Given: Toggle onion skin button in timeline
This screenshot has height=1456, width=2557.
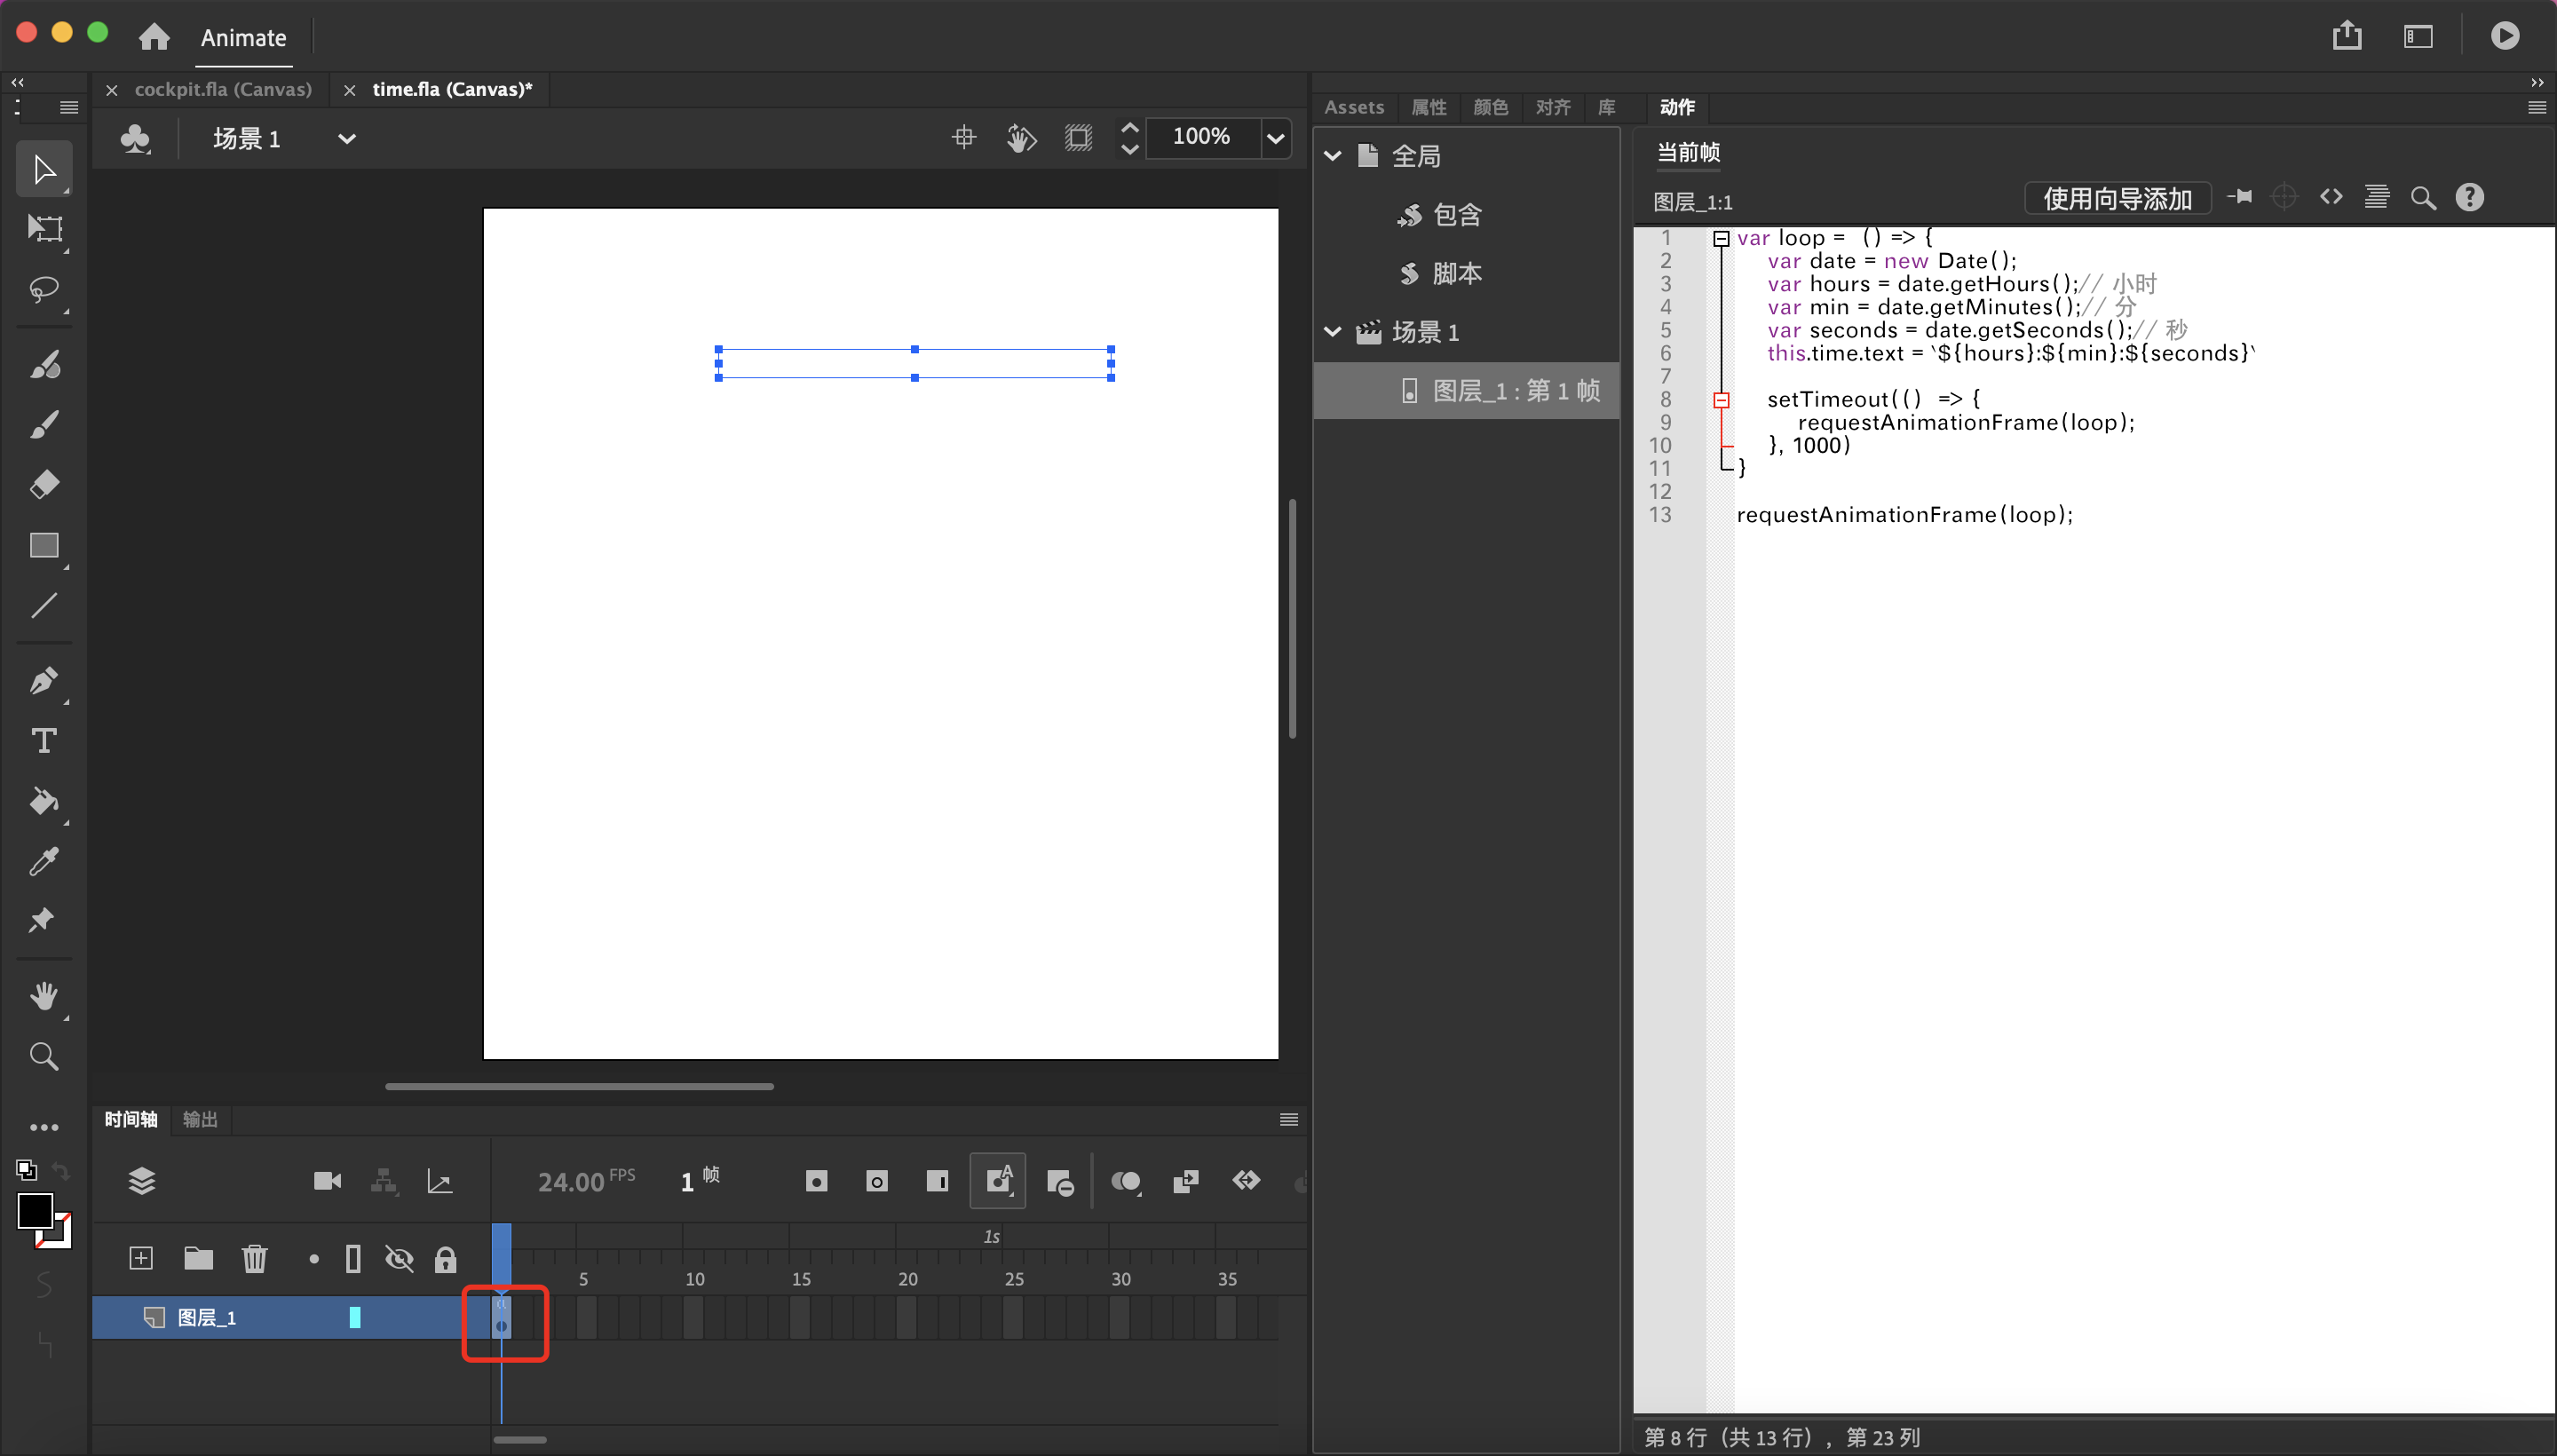Looking at the screenshot, I should click(1126, 1182).
